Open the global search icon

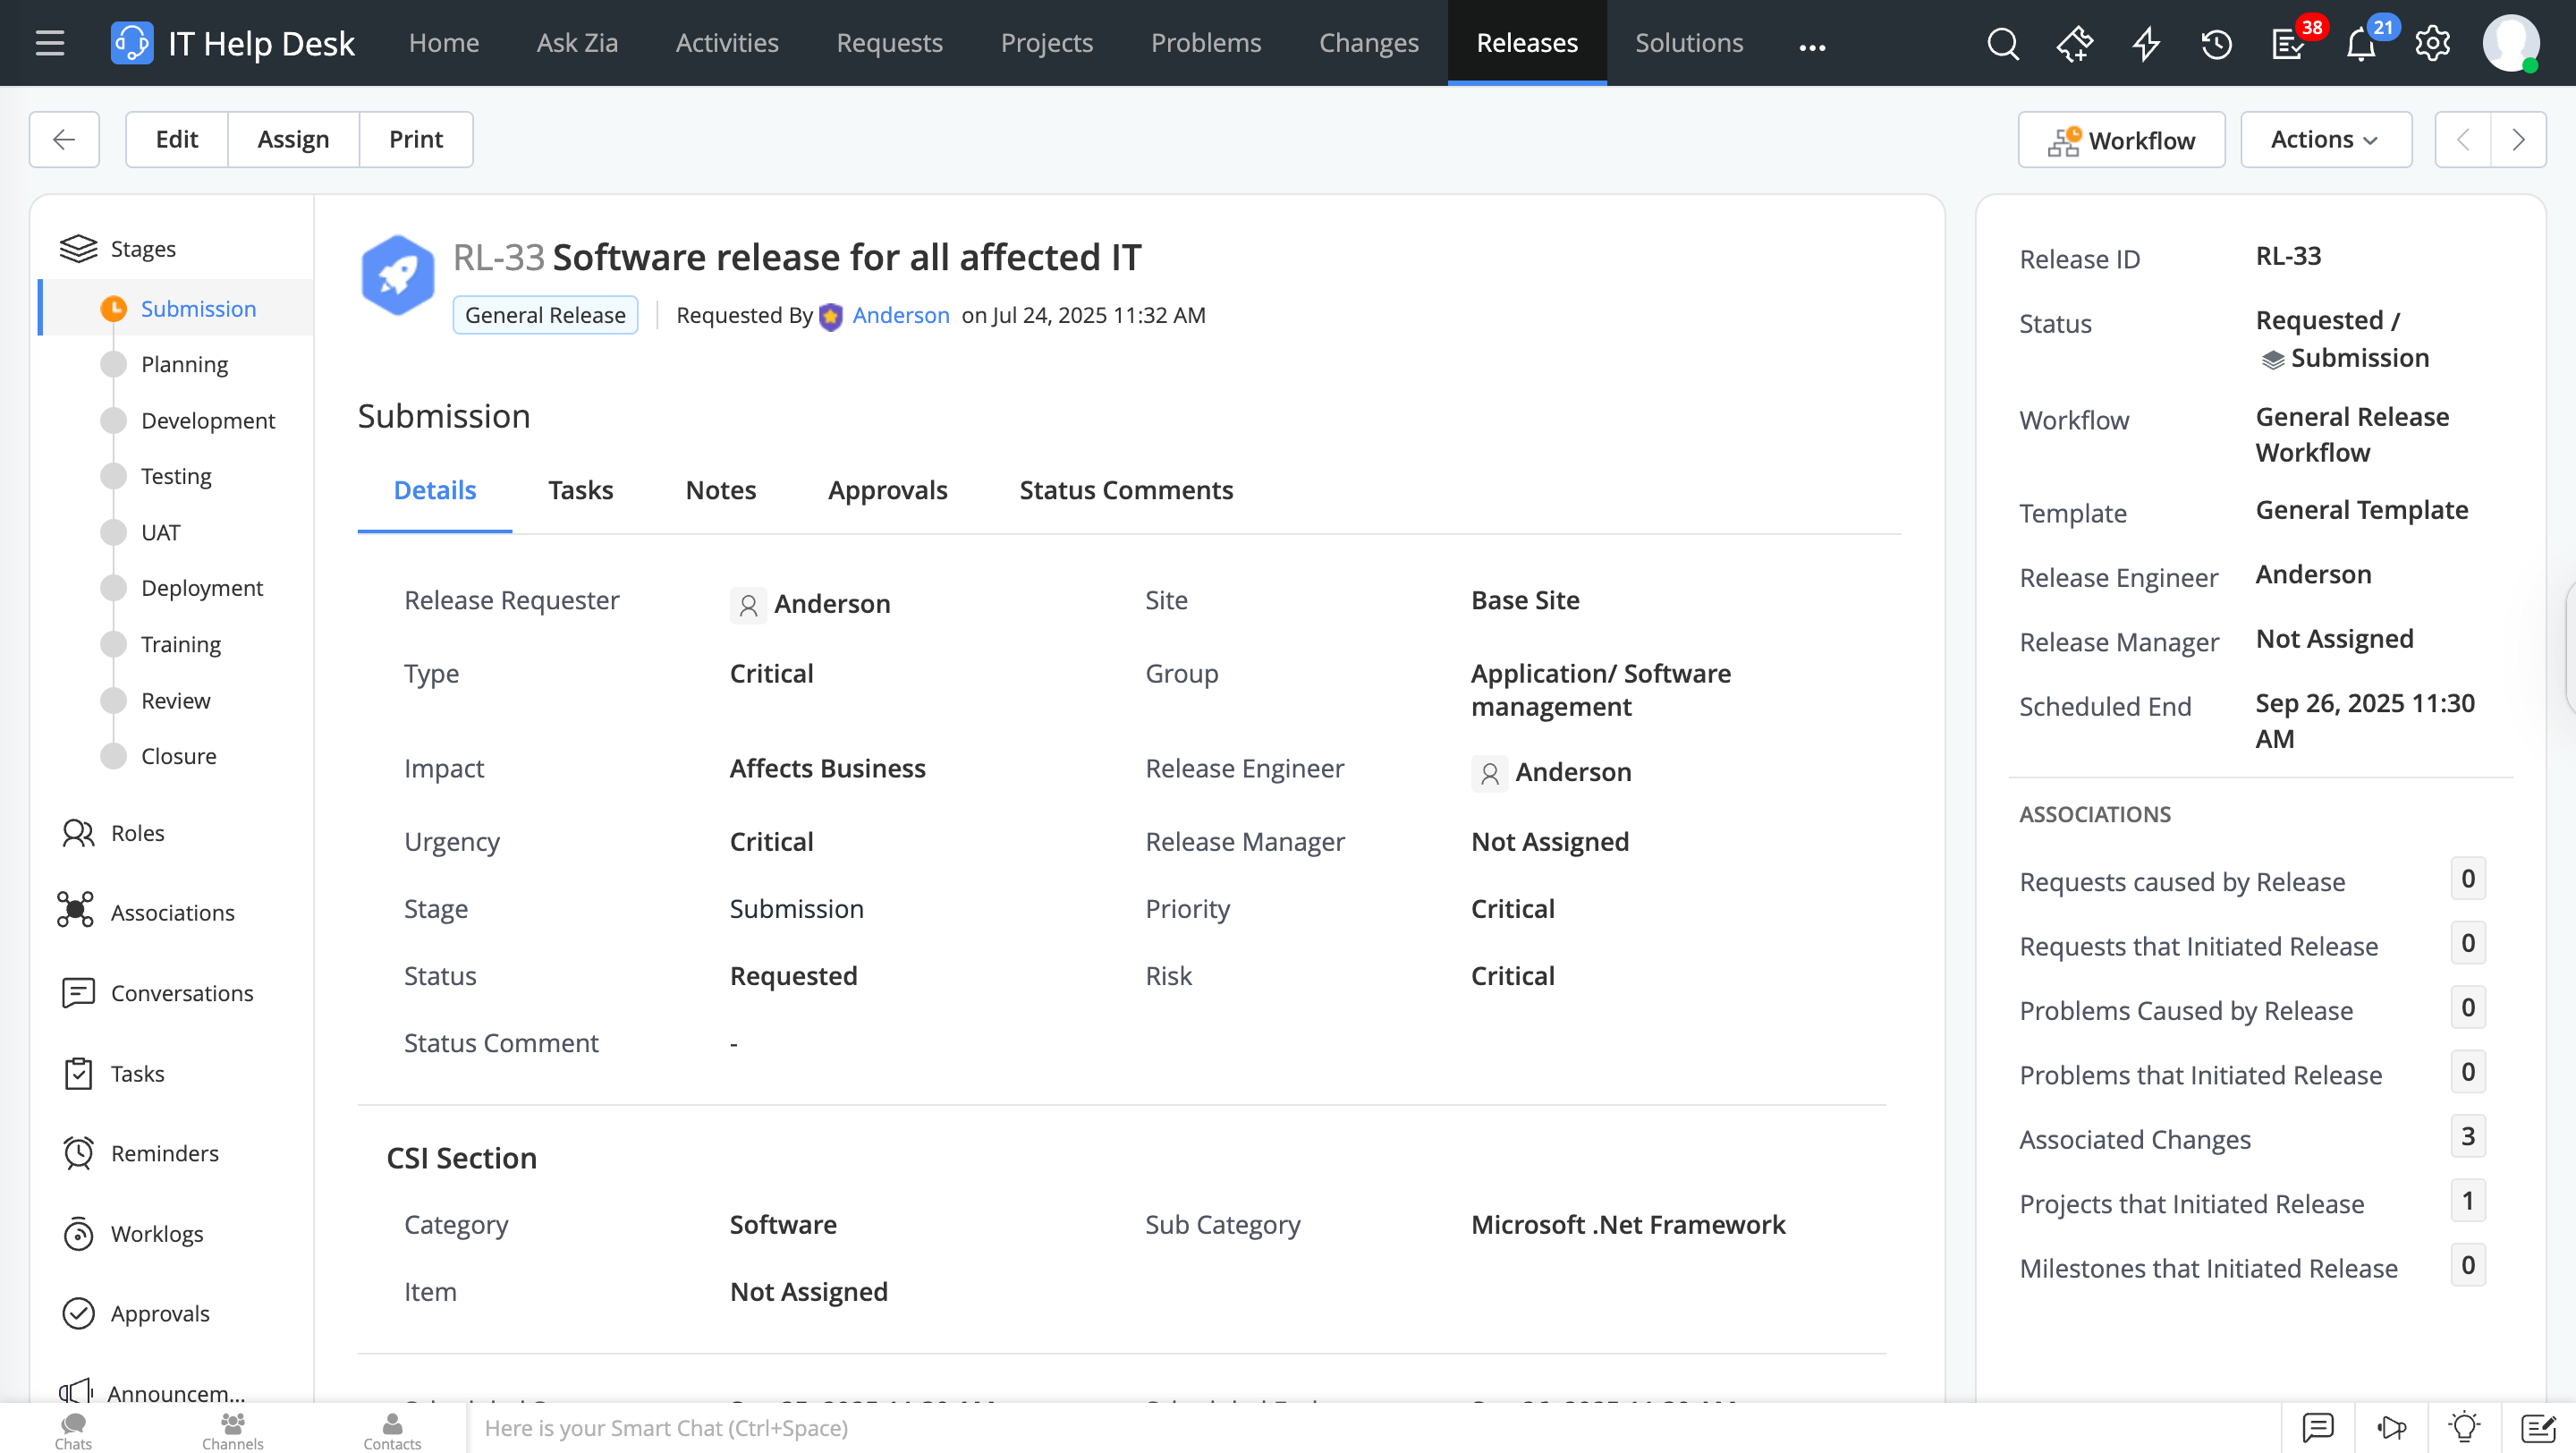coord(2002,44)
